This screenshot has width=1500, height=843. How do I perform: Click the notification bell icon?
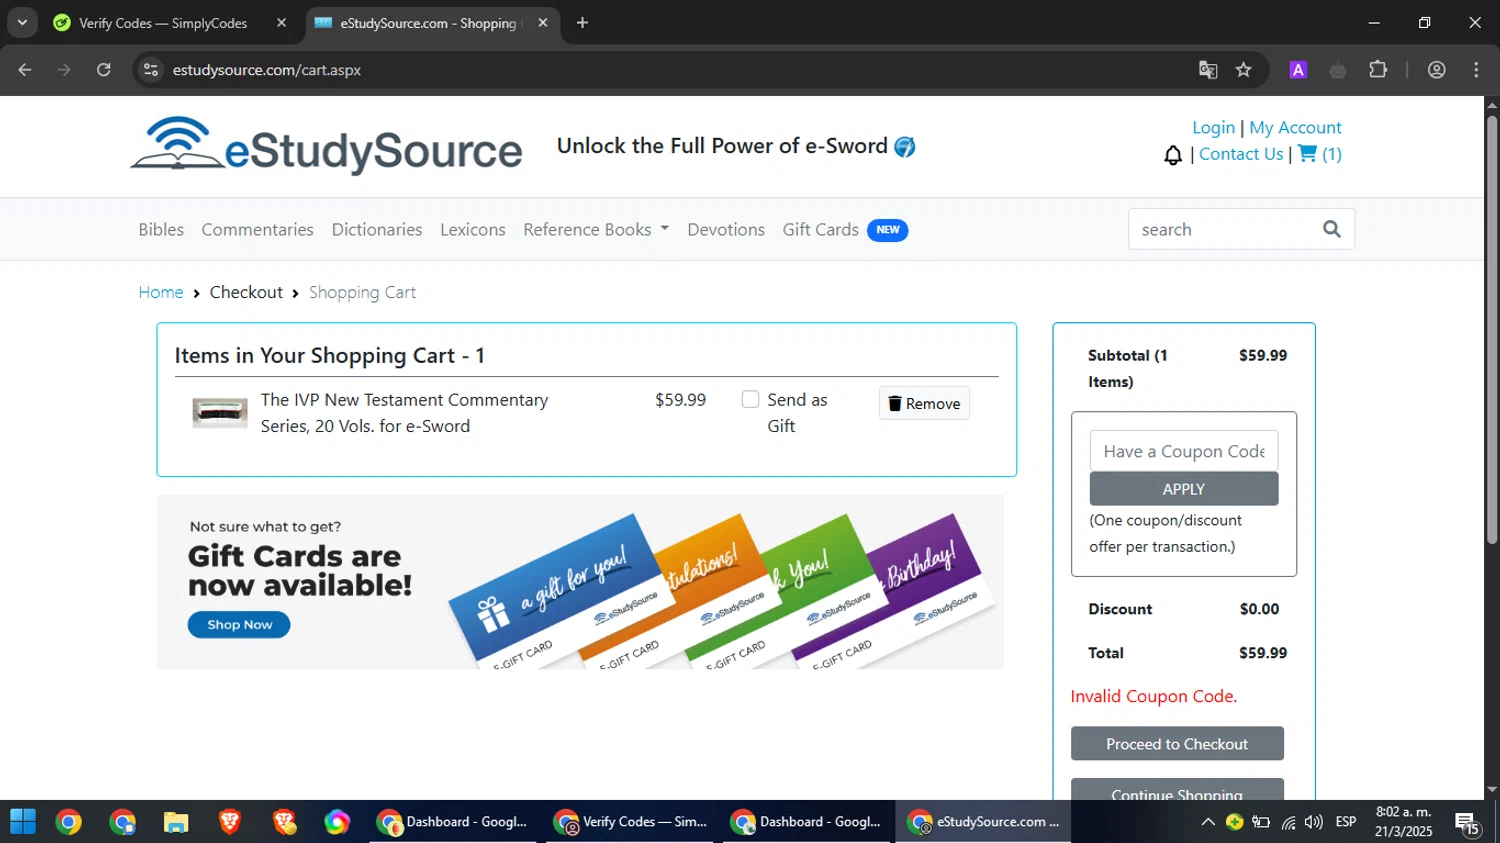click(x=1173, y=155)
